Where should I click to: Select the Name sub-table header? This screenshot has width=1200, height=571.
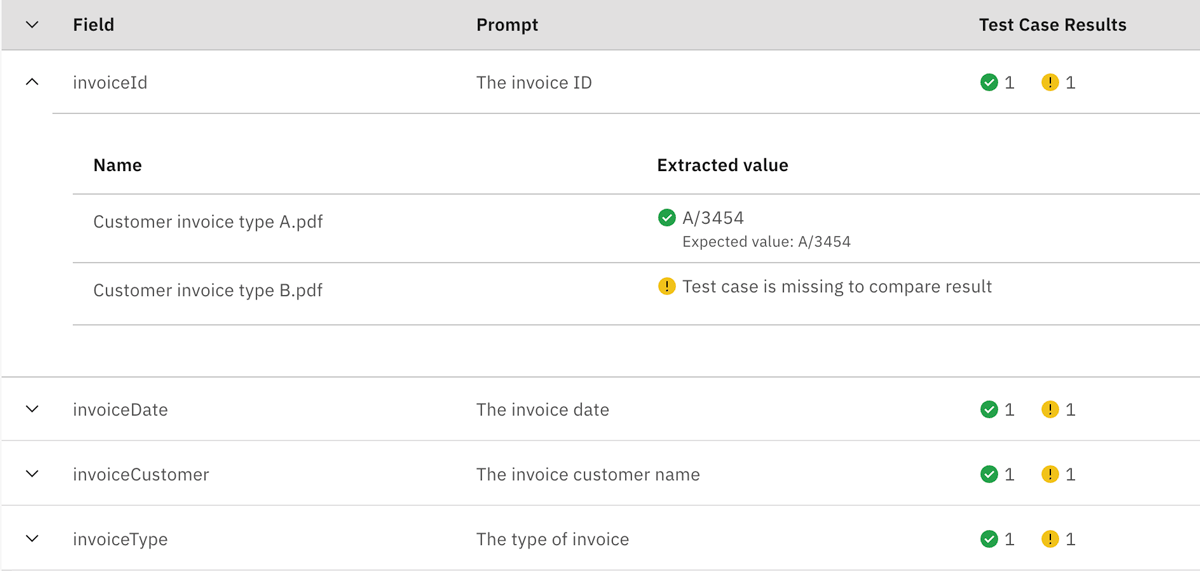[x=117, y=165]
